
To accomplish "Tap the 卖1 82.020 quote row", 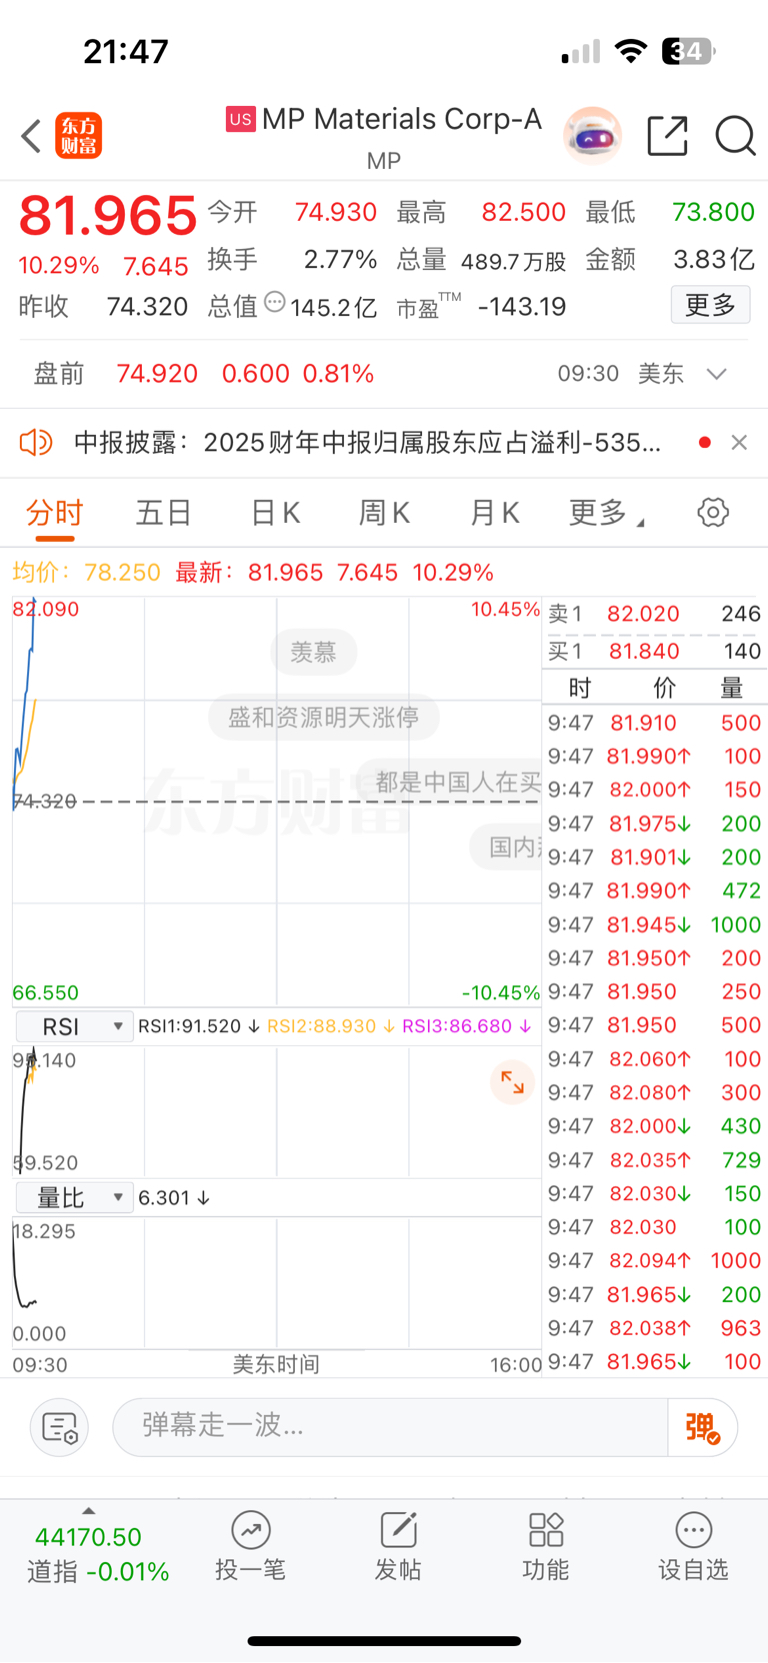I will tap(655, 614).
